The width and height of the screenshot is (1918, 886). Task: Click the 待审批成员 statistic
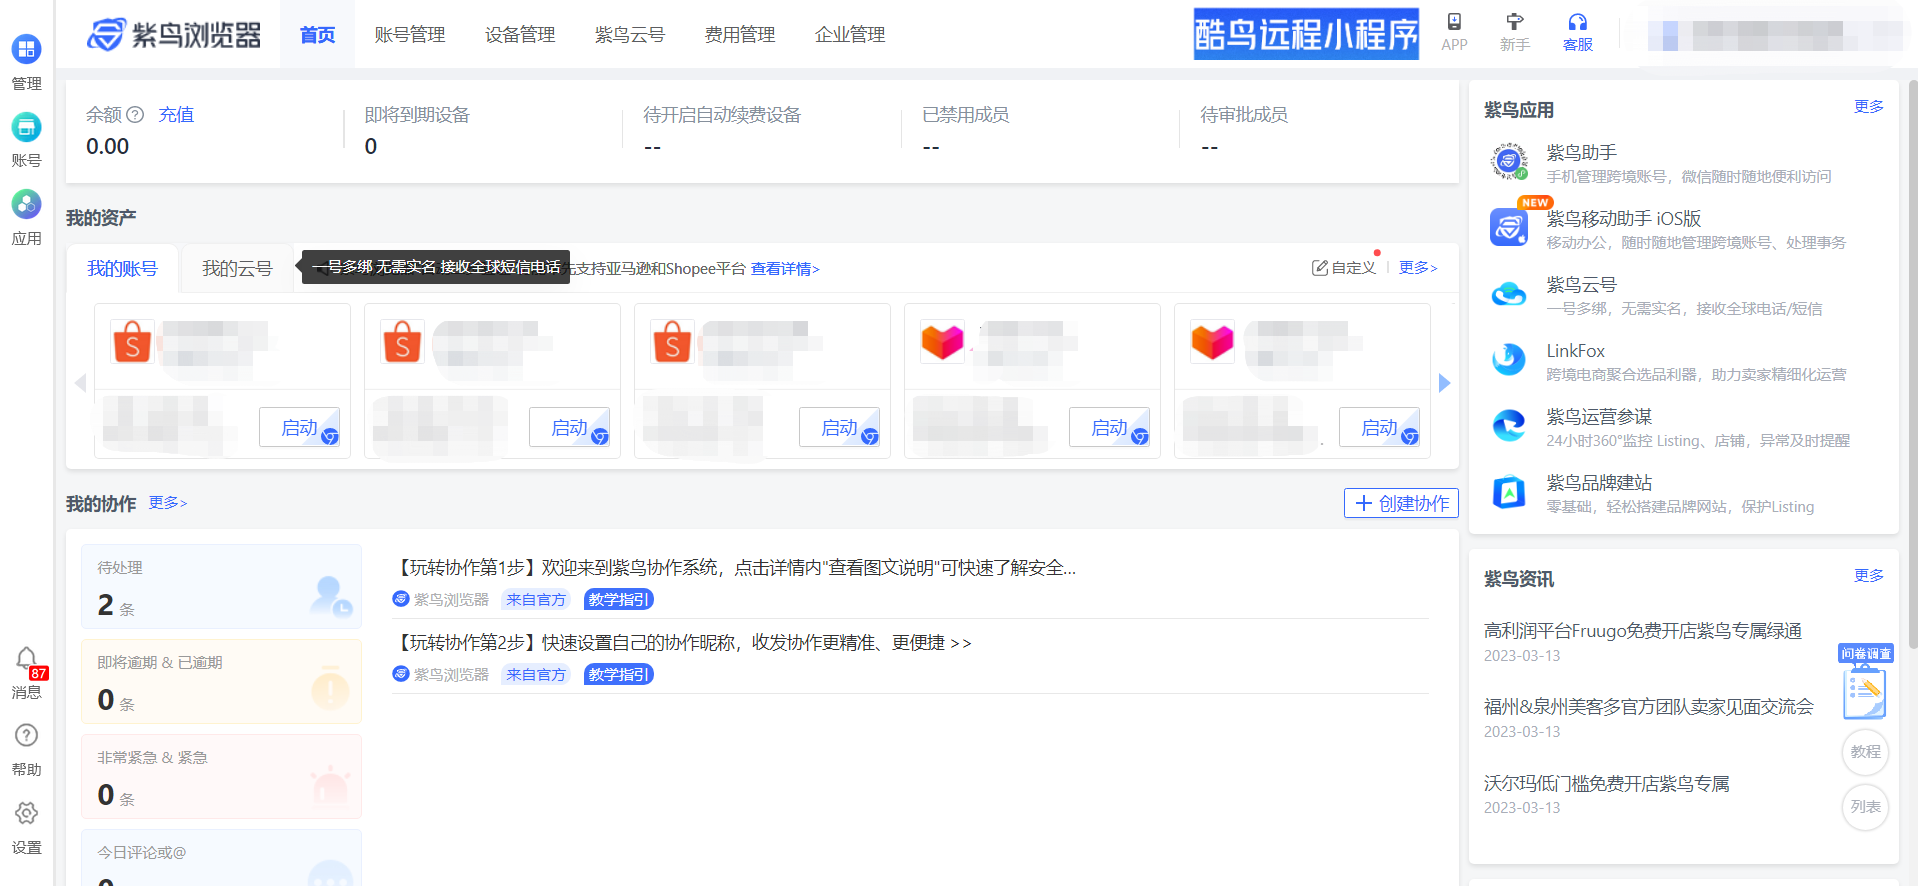(1244, 131)
